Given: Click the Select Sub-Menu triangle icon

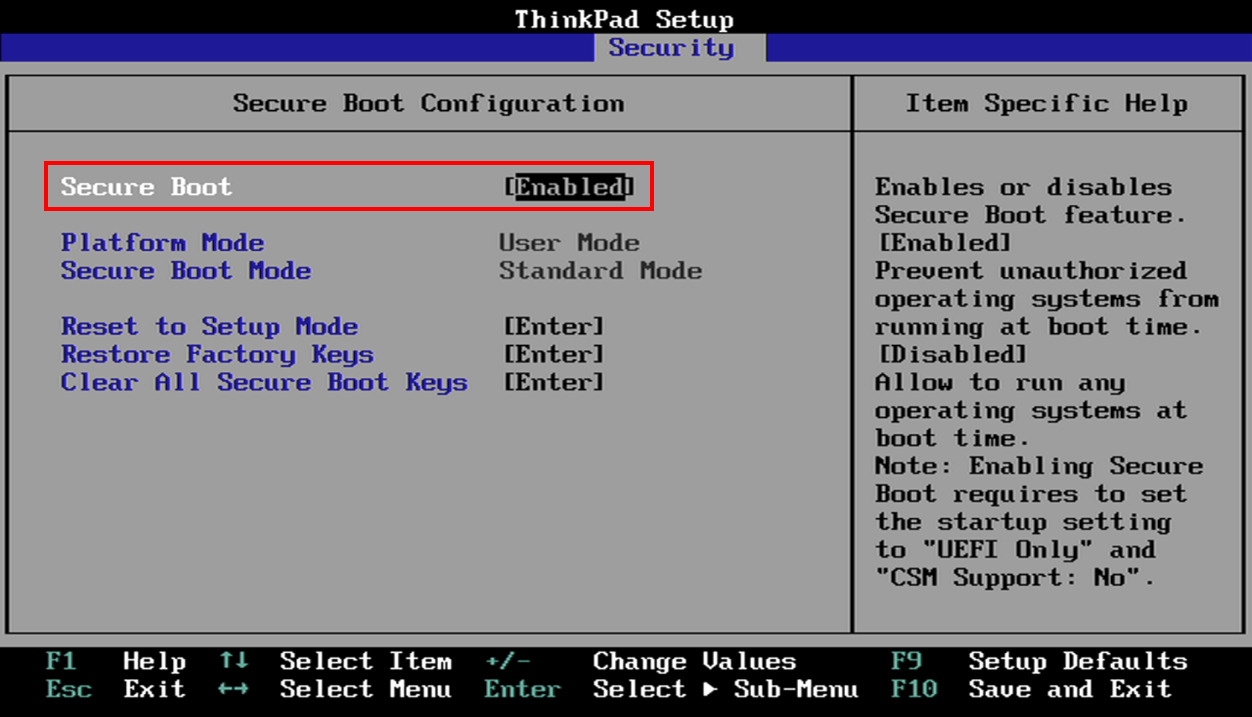Looking at the screenshot, I should (710, 690).
